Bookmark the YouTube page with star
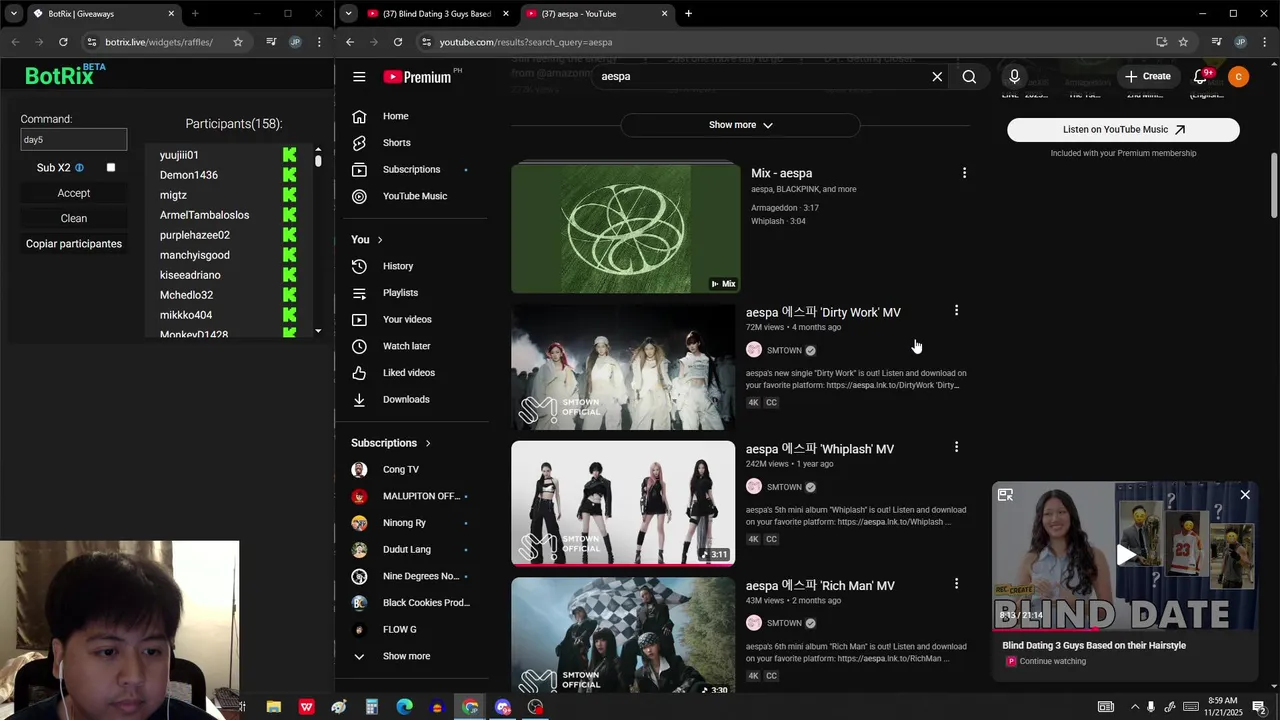Viewport: 1280px width, 720px height. click(1183, 42)
